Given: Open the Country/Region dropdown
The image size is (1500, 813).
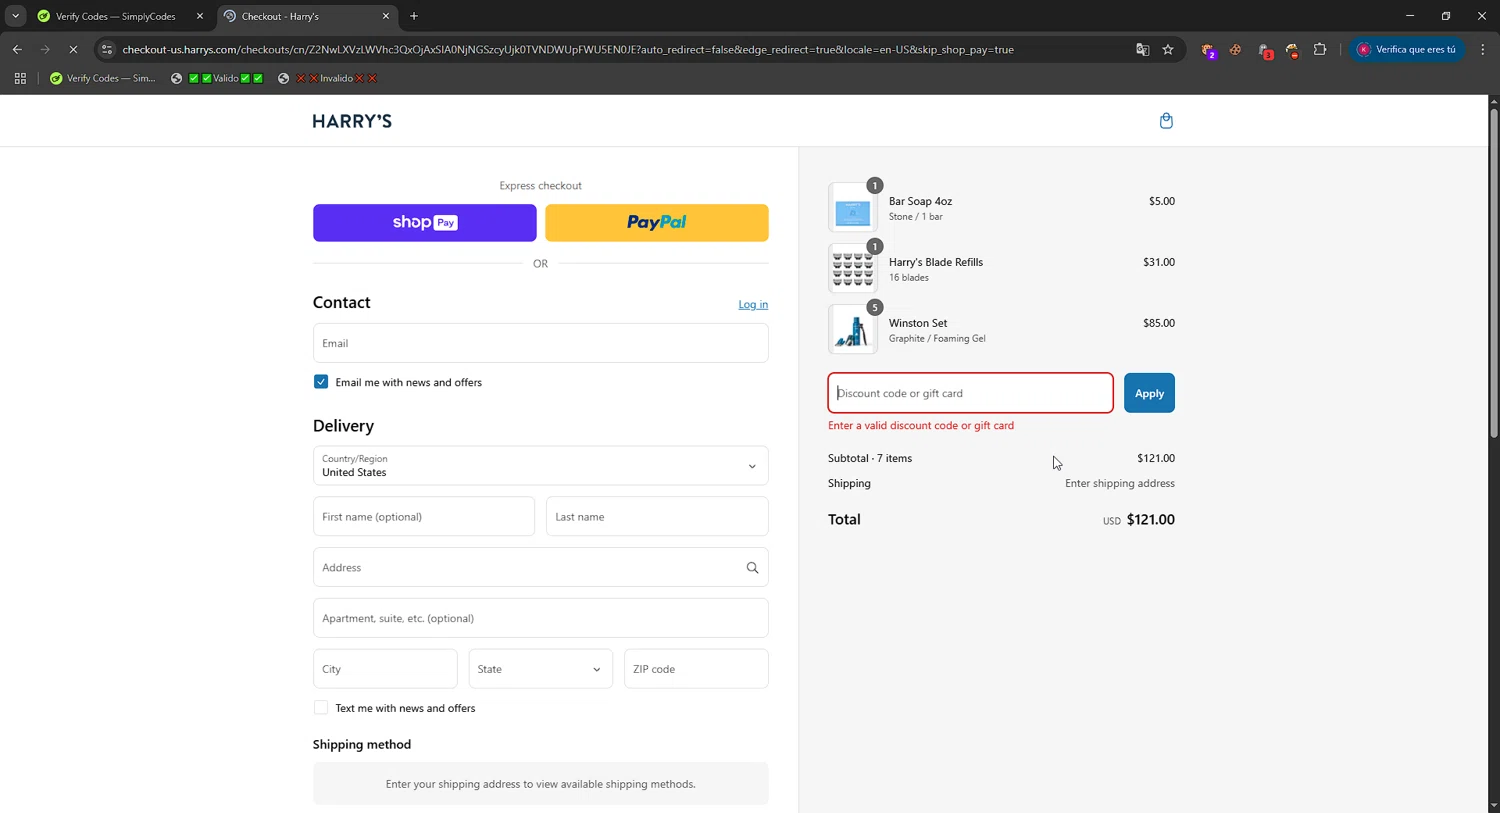Looking at the screenshot, I should [x=540, y=466].
